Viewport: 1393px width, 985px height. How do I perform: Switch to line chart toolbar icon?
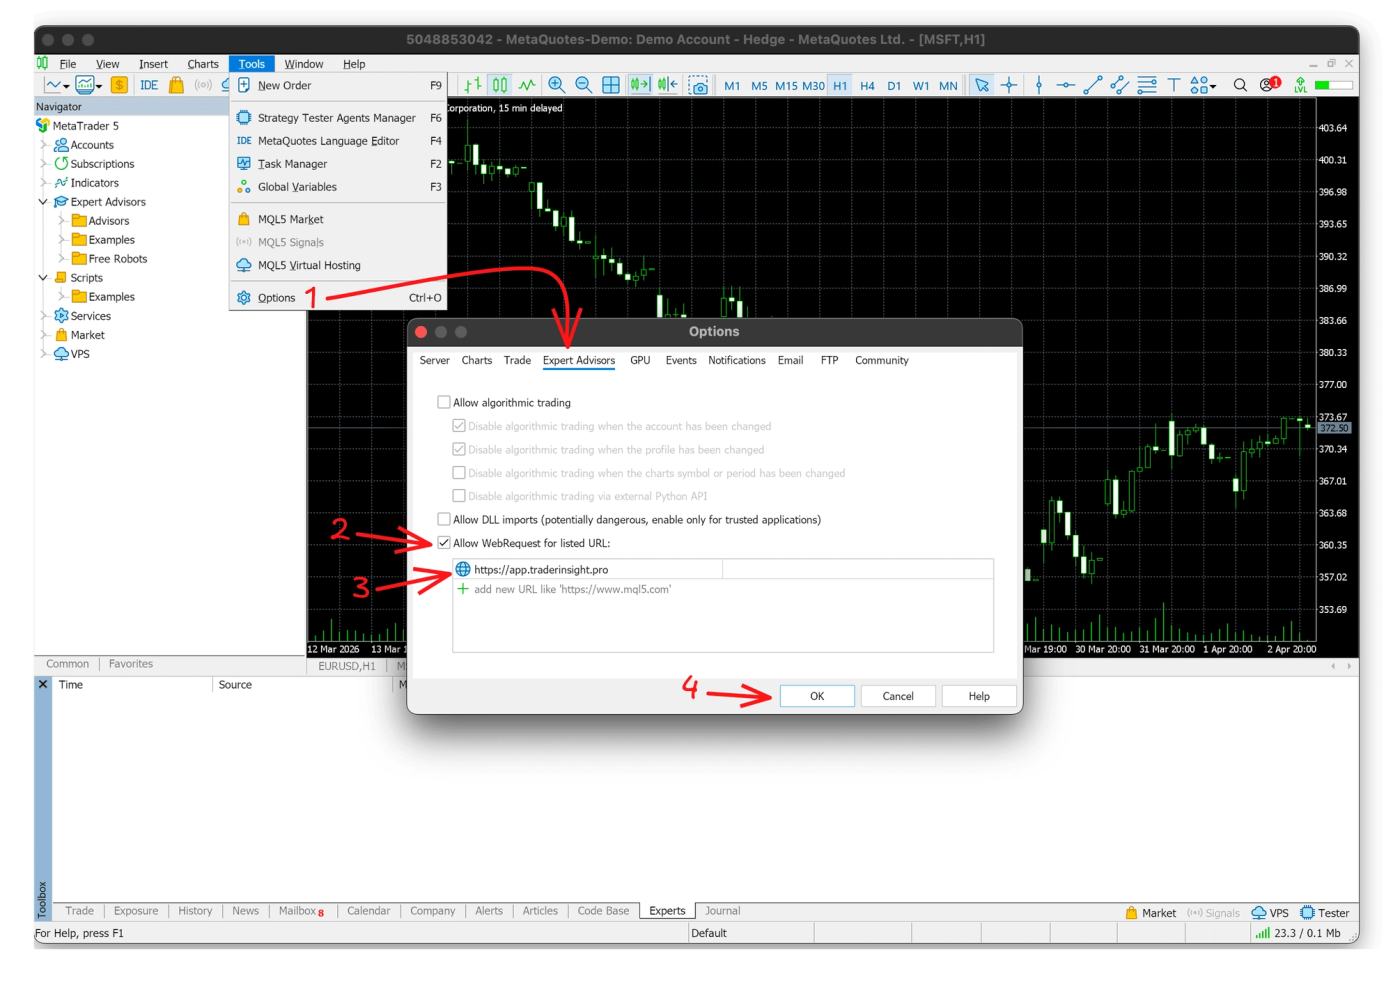527,85
